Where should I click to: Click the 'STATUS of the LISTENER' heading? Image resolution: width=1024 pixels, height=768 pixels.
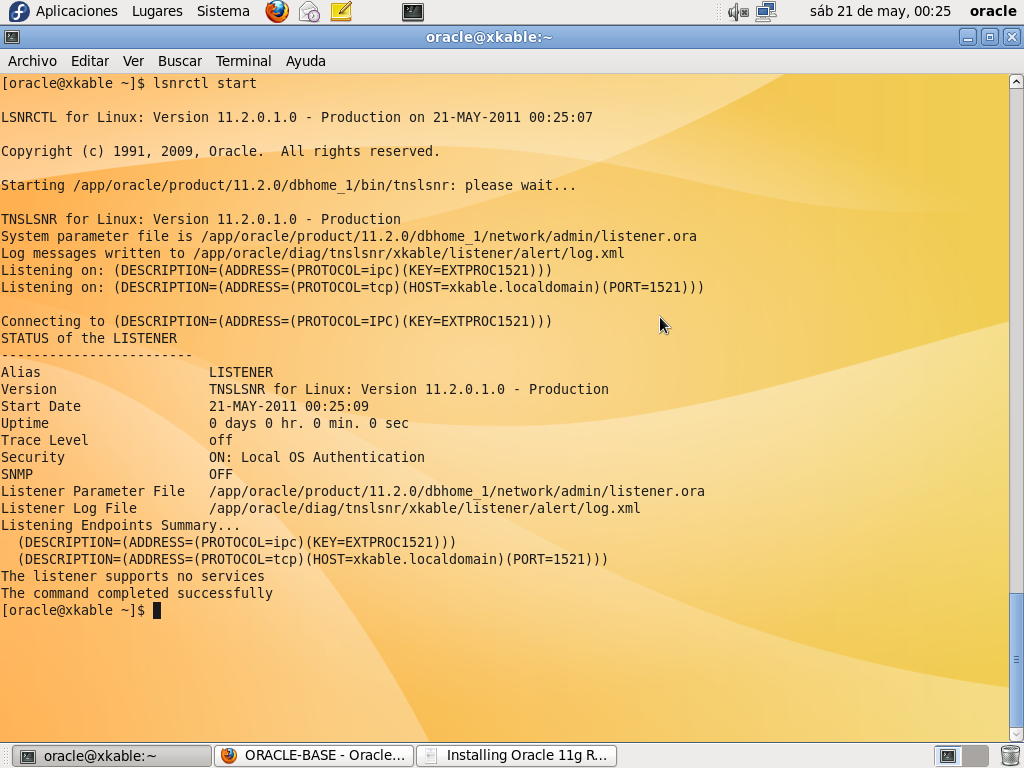(x=89, y=338)
